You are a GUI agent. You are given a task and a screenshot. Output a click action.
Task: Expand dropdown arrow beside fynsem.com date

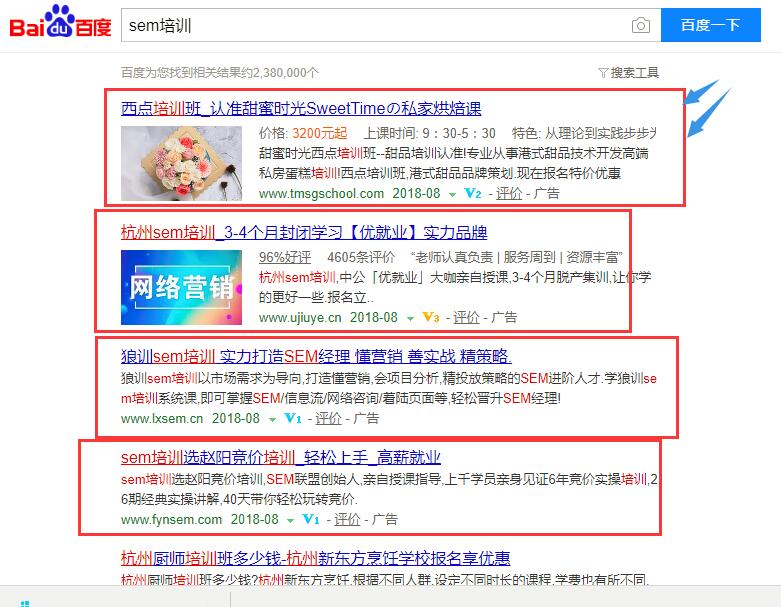pyautogui.click(x=290, y=521)
